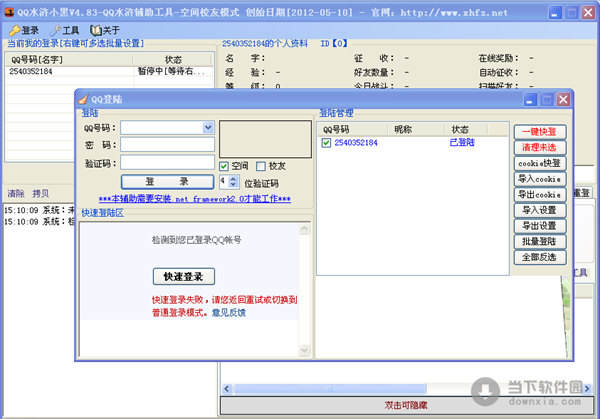The width and height of the screenshot is (600, 419).
Task: Minimize the main QQ水浒小黑 window
Action: [x=555, y=13]
